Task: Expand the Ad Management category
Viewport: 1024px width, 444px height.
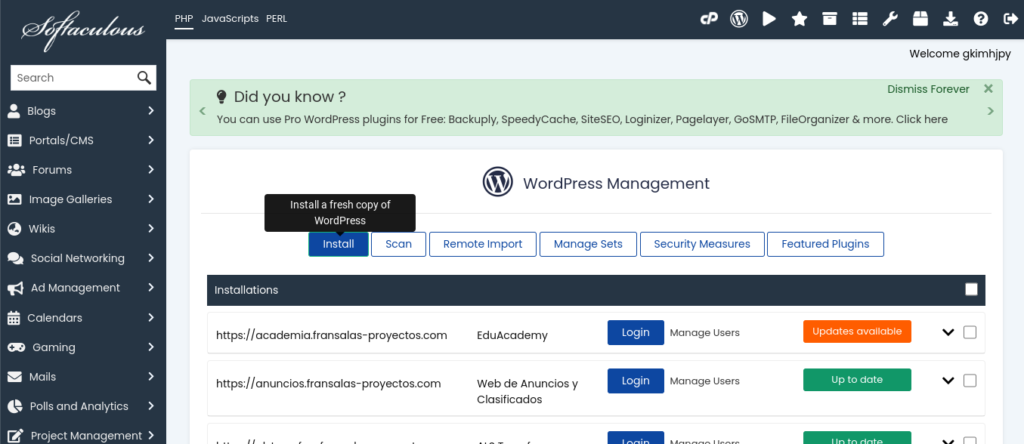Action: point(151,287)
